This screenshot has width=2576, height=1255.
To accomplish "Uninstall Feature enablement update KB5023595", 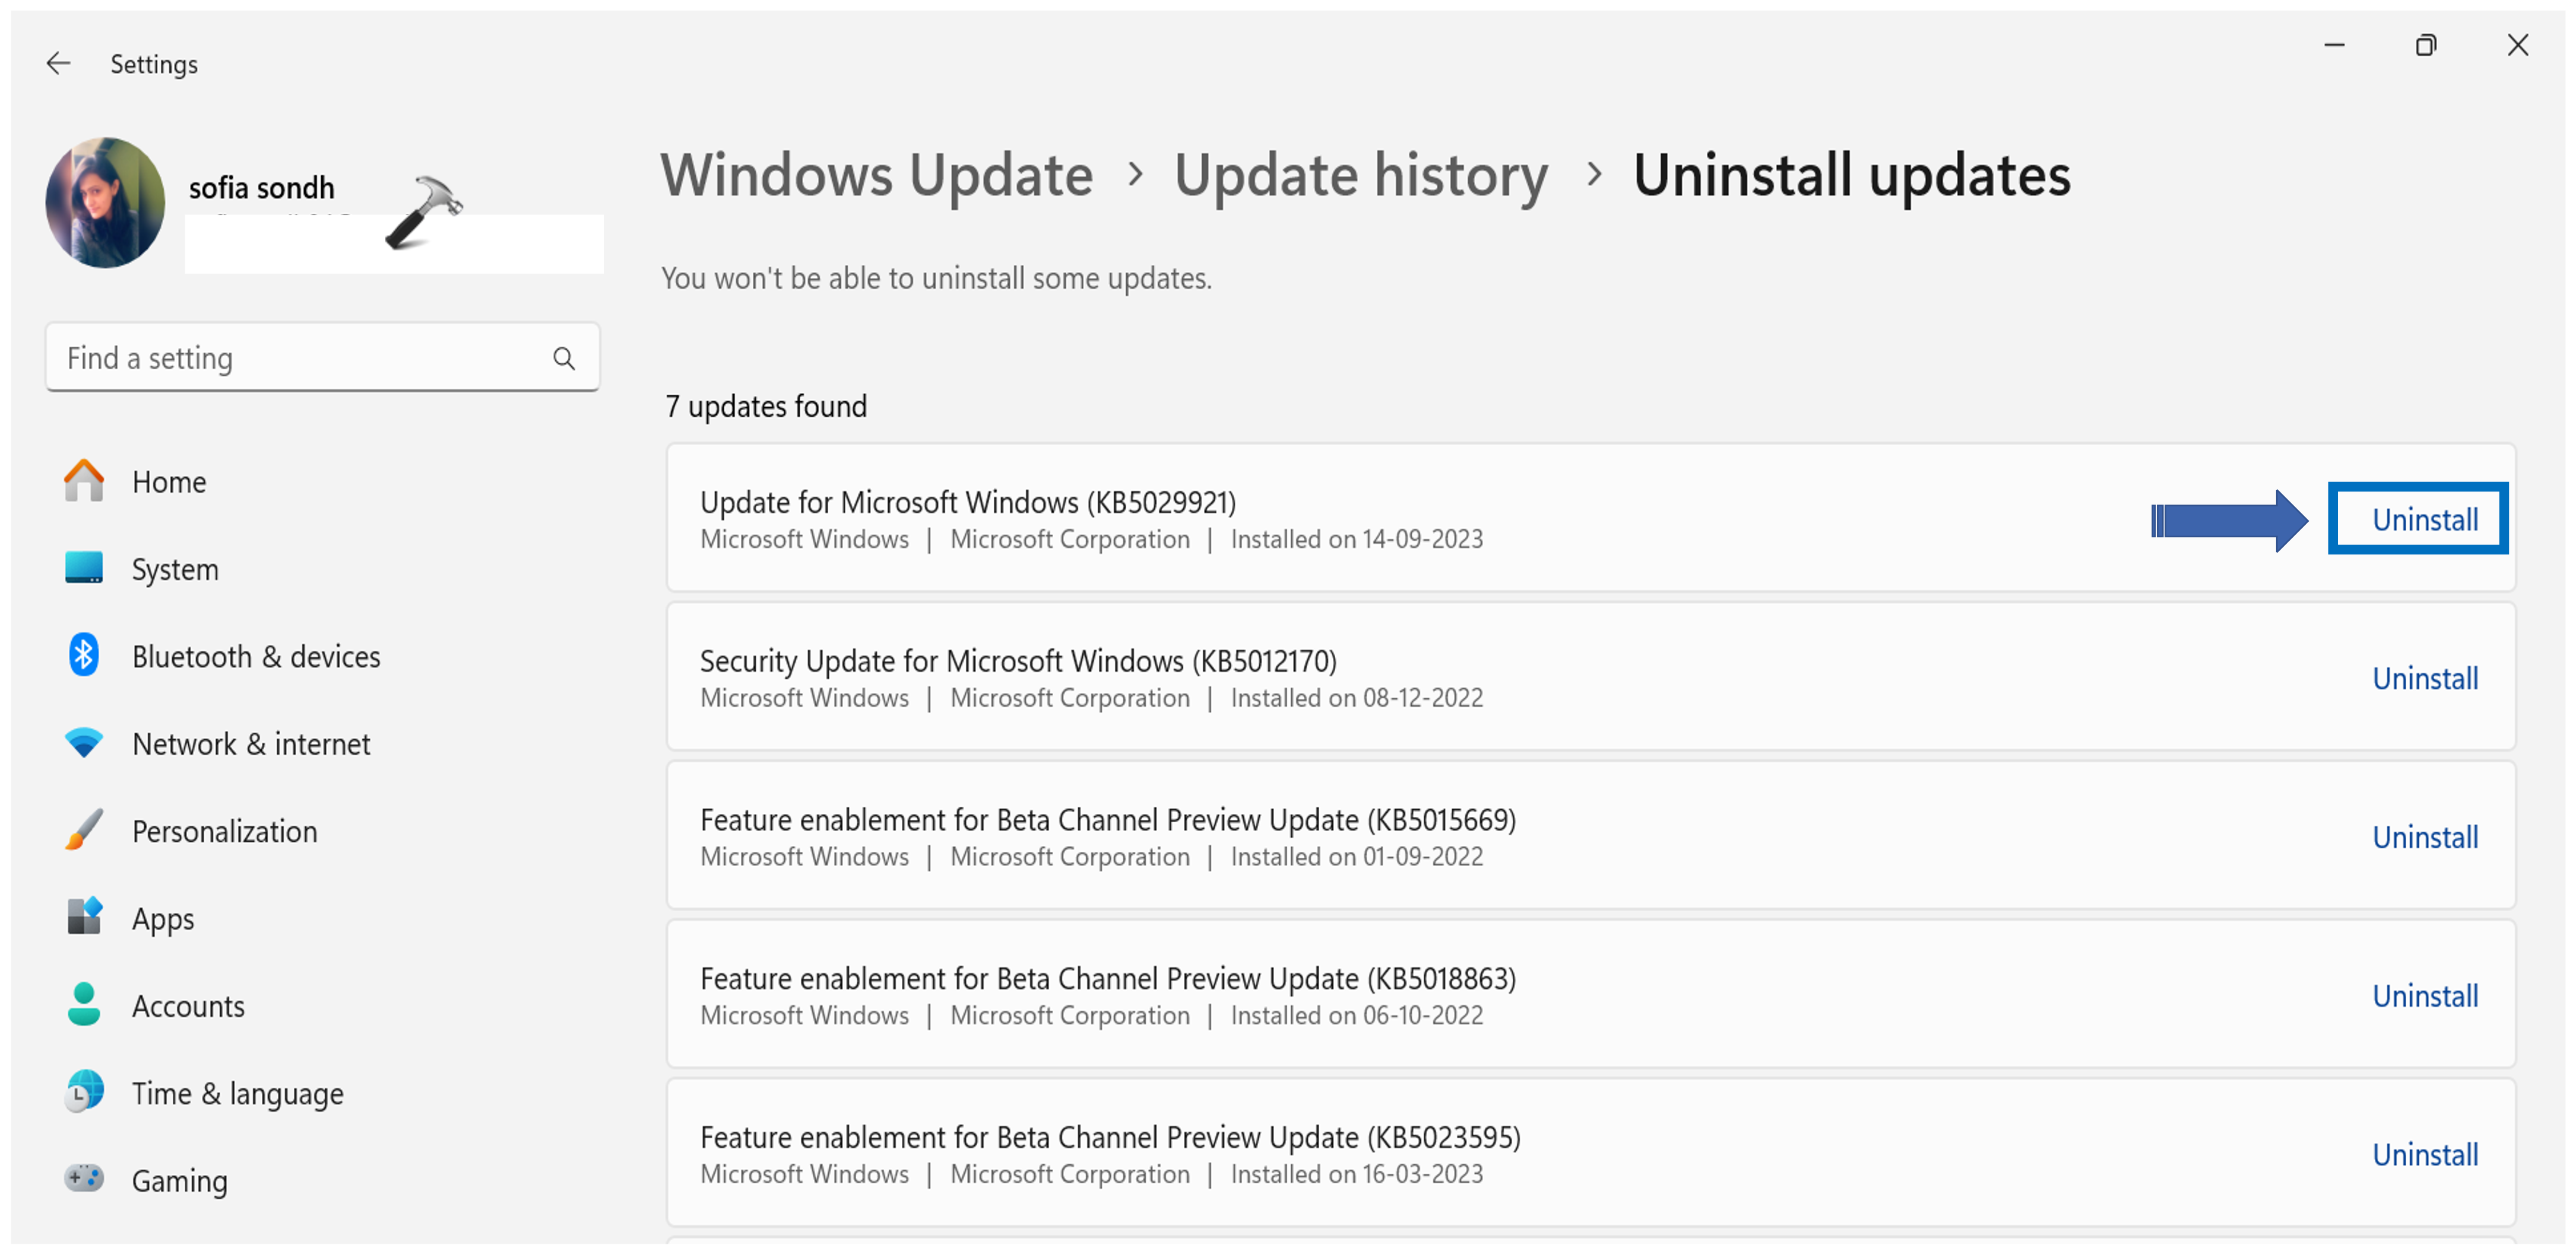I will [2424, 1155].
